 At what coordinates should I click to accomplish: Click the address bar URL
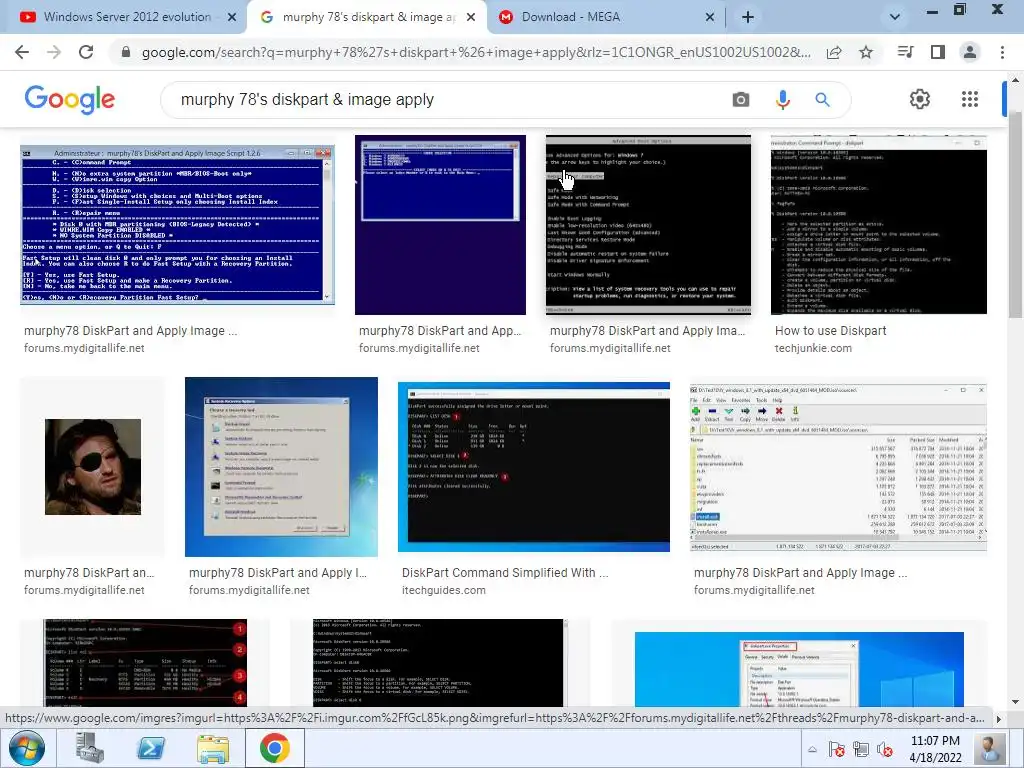pyautogui.click(x=476, y=52)
